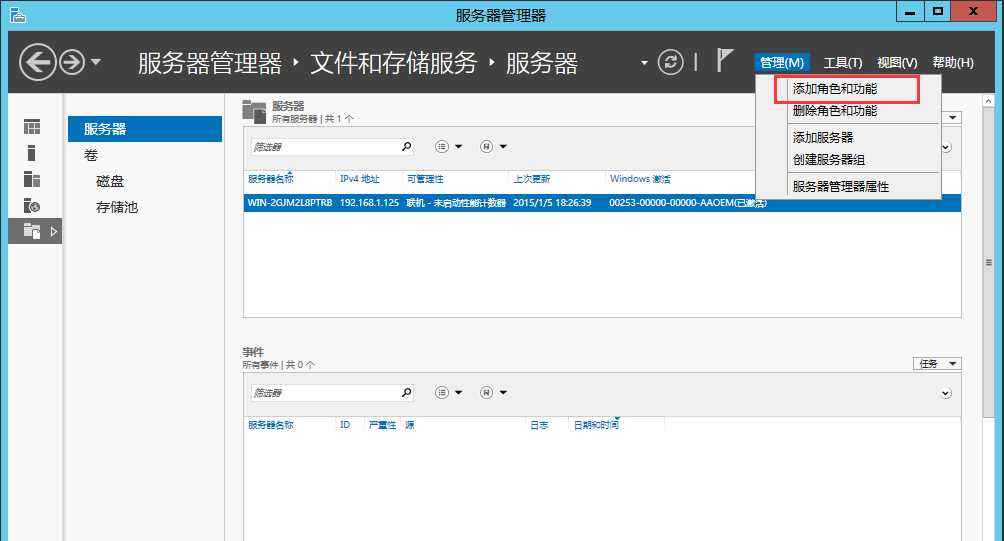Open save query dropdown arrow in servers panel
1004x541 pixels.
coord(503,147)
